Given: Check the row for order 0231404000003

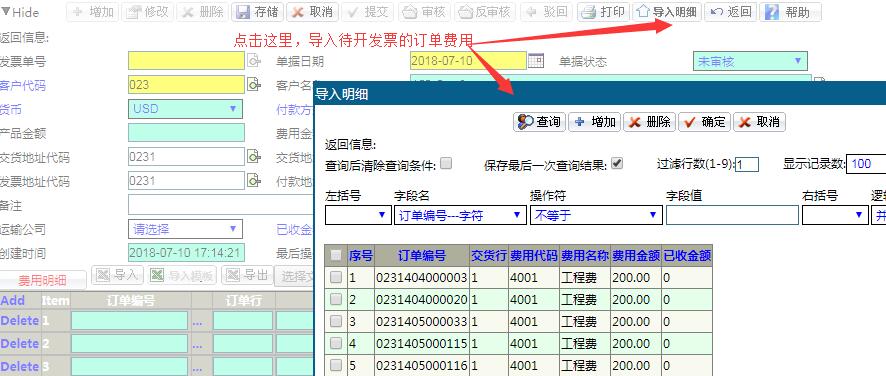Looking at the screenshot, I should tap(336, 277).
